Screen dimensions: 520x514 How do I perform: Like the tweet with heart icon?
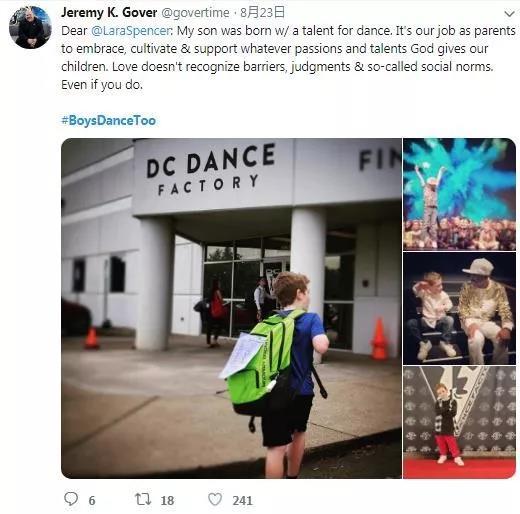pos(215,499)
